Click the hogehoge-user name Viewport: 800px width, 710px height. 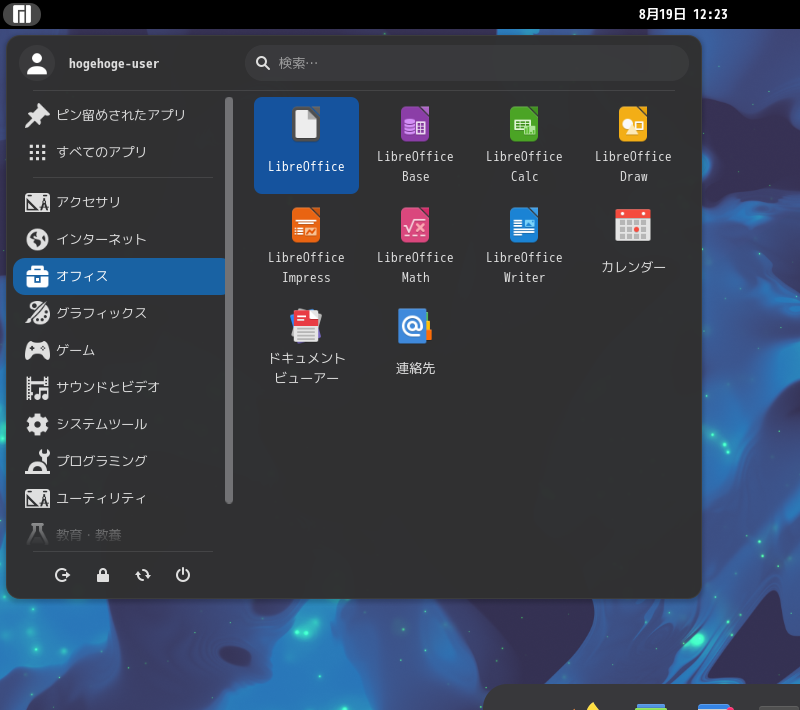pyautogui.click(x=114, y=64)
